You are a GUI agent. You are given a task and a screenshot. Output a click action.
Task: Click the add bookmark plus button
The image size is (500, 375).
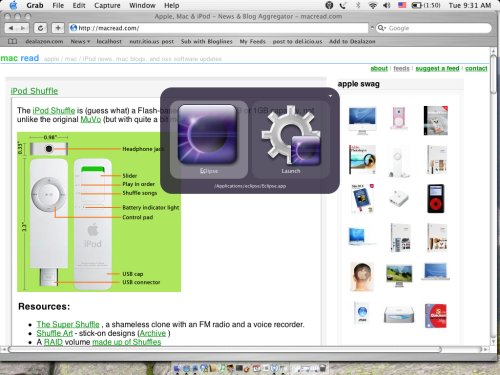[x=58, y=28]
